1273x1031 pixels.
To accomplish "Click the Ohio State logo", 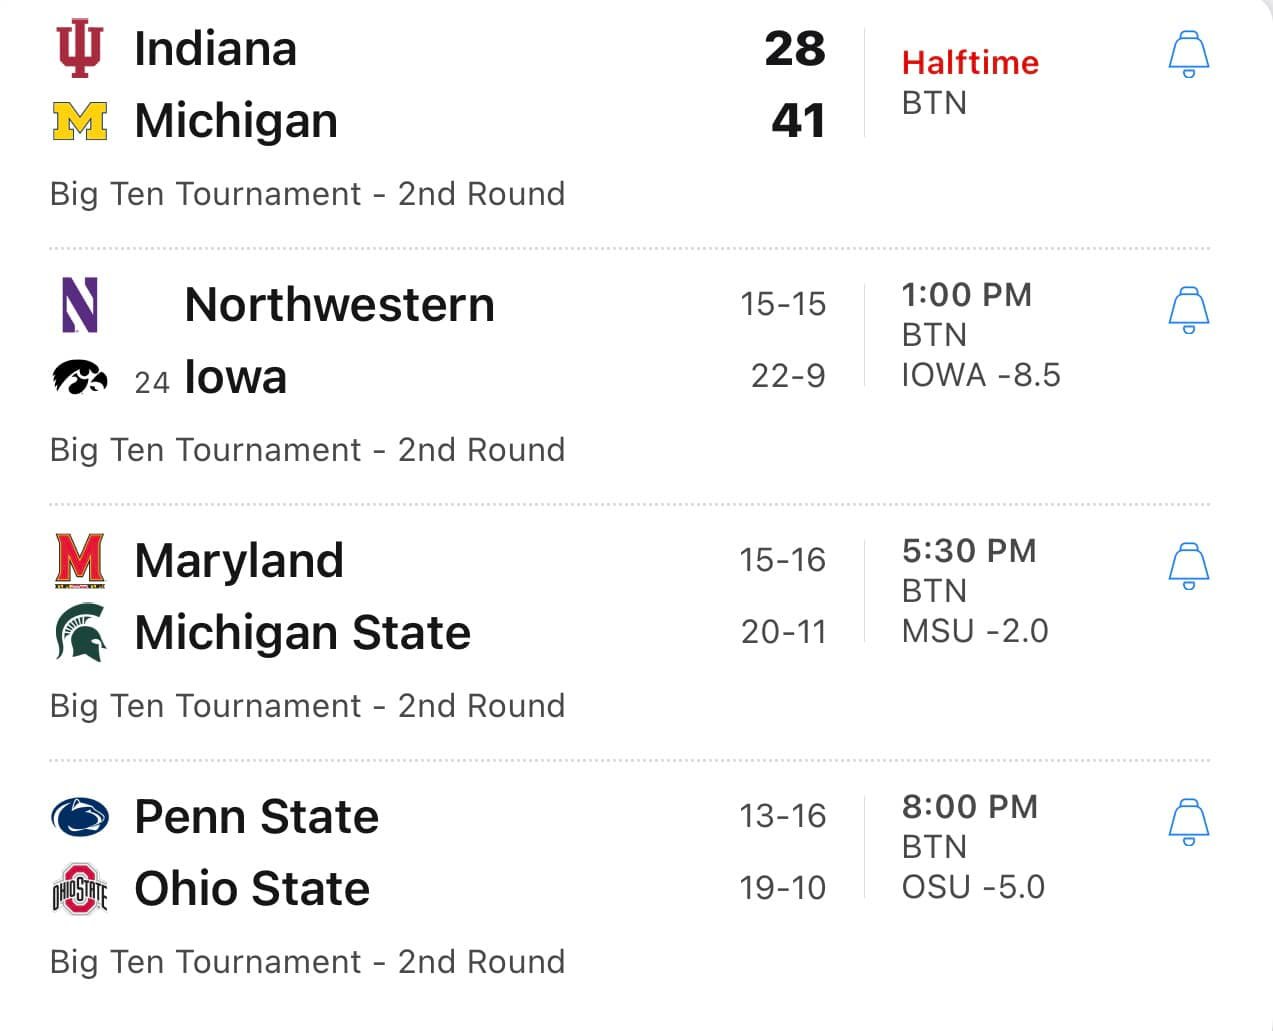I will click(x=80, y=888).
